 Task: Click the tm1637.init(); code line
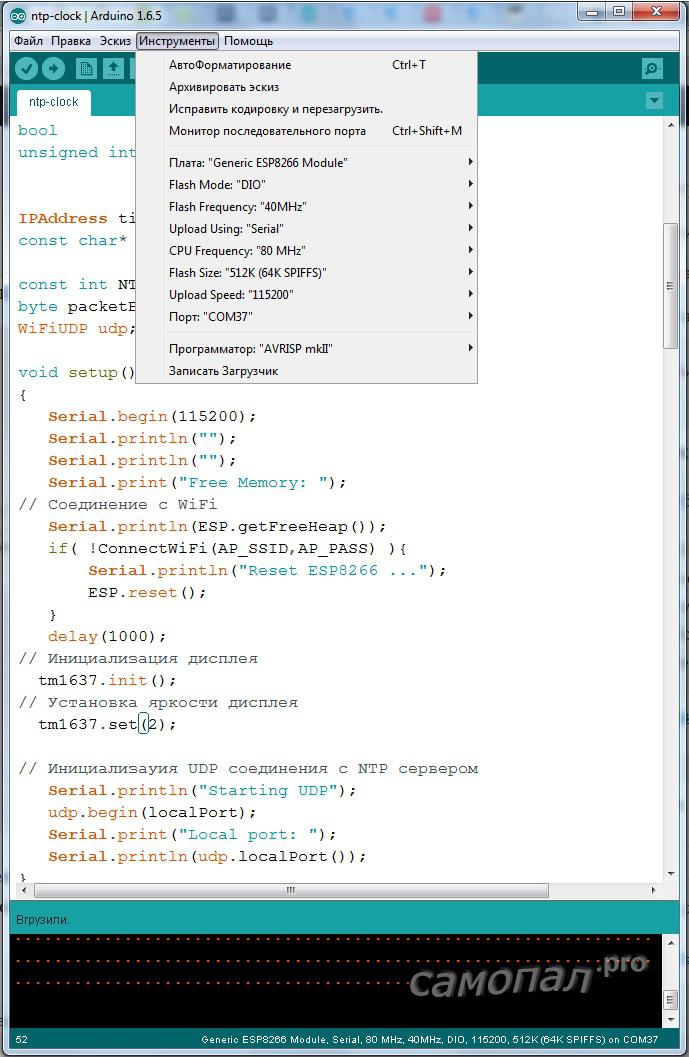pos(107,680)
